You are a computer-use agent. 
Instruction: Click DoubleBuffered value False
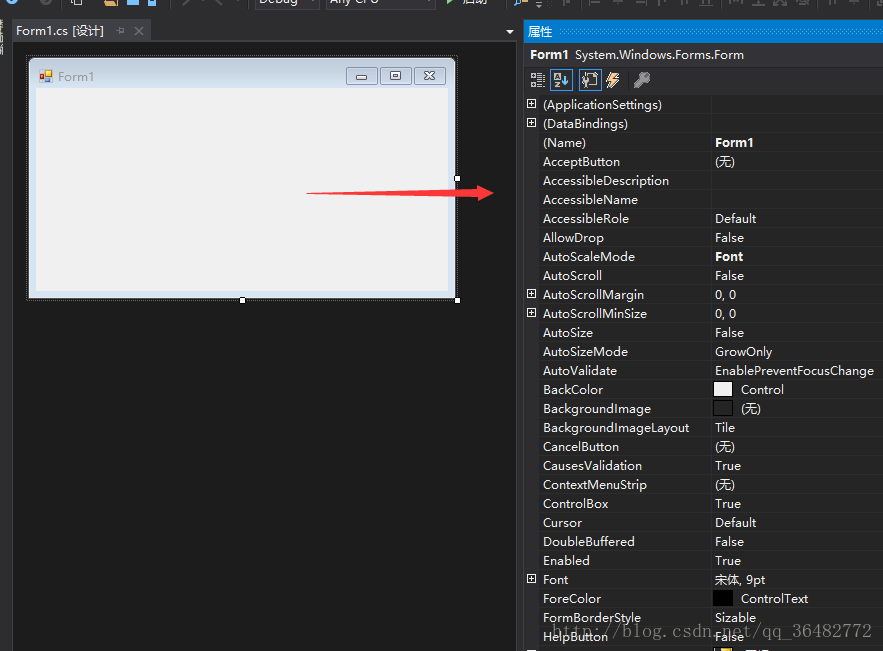pos(729,542)
